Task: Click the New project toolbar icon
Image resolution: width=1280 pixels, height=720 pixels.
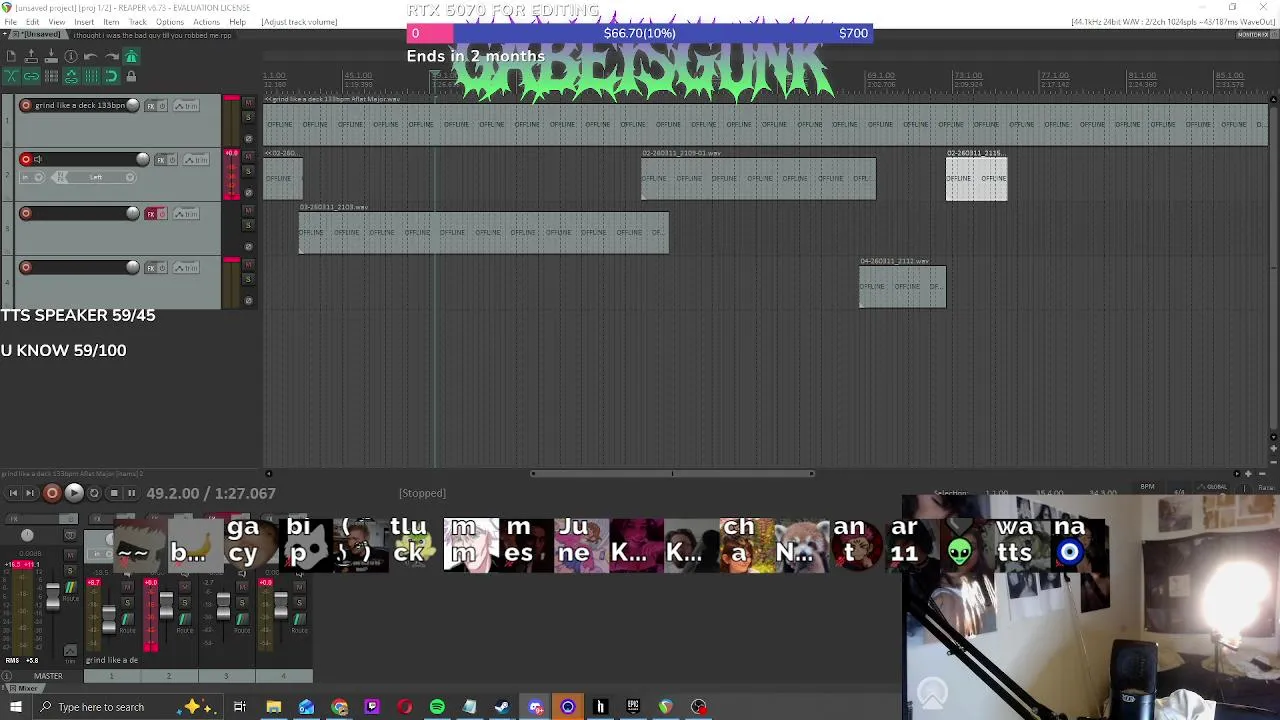Action: [x=11, y=57]
